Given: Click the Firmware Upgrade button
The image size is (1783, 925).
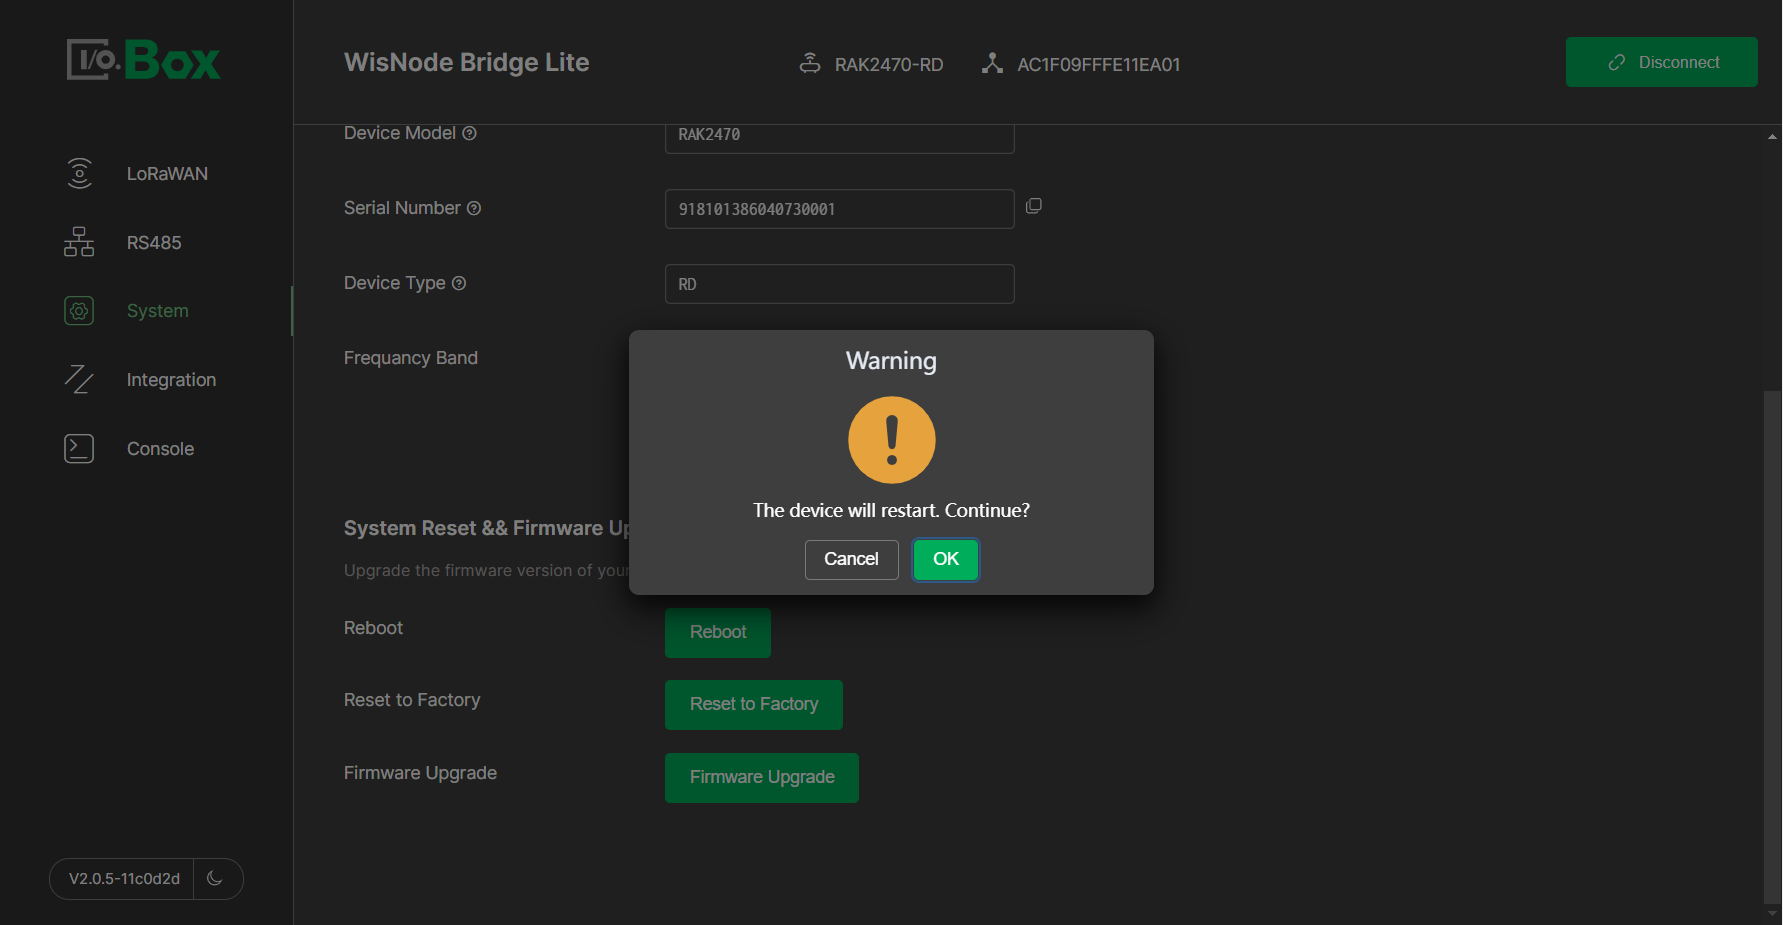Looking at the screenshot, I should click(x=762, y=777).
